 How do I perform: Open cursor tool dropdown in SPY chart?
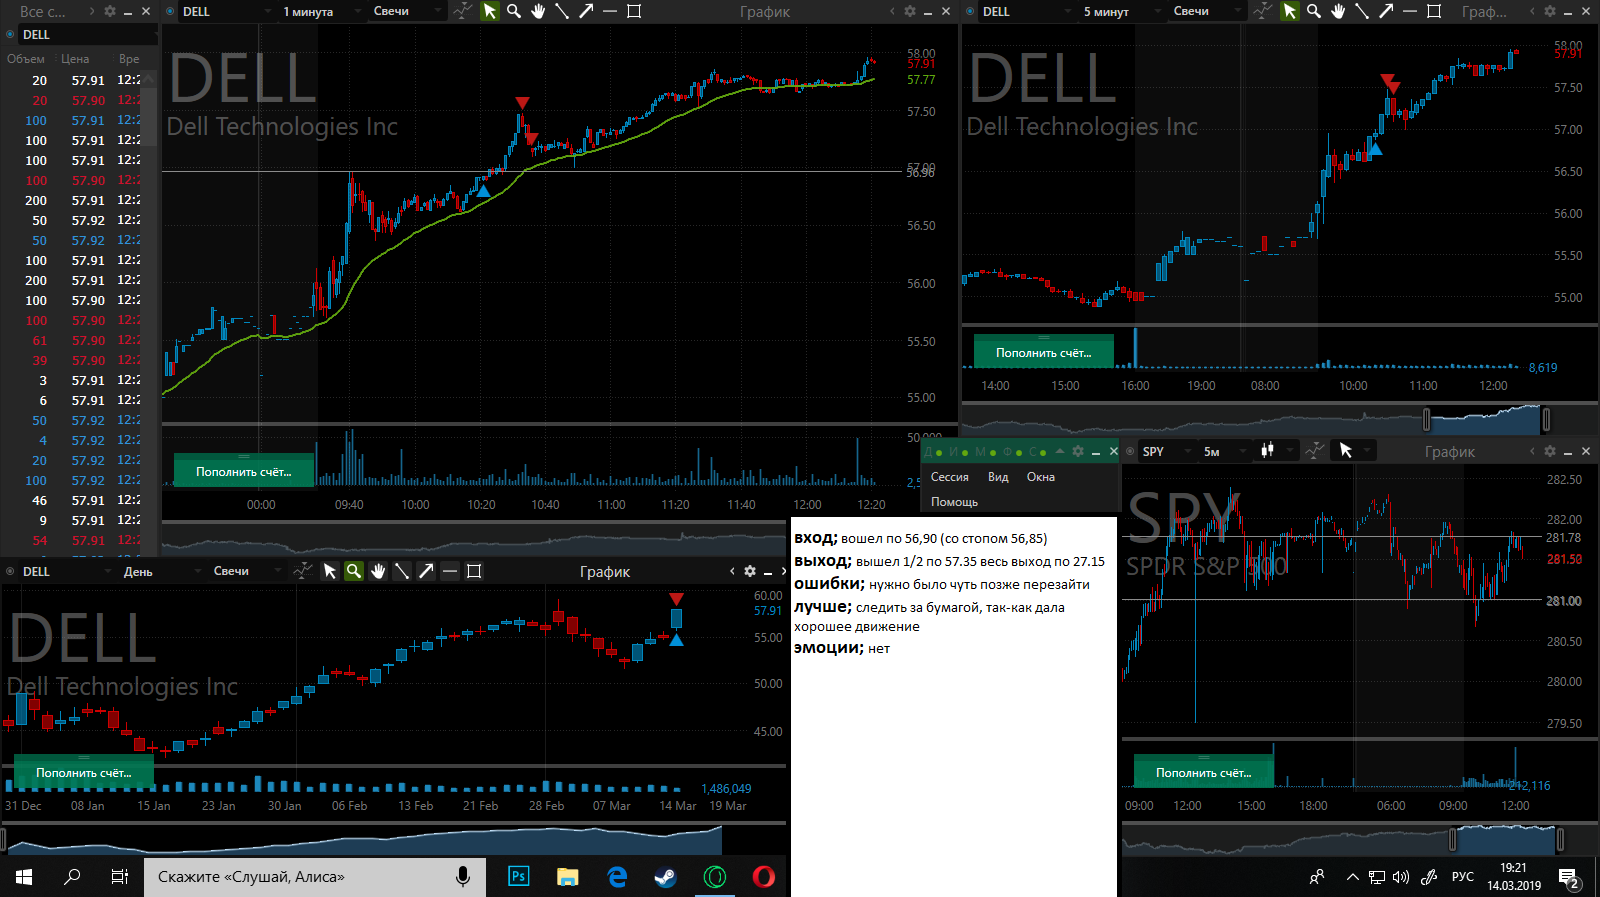(1354, 451)
